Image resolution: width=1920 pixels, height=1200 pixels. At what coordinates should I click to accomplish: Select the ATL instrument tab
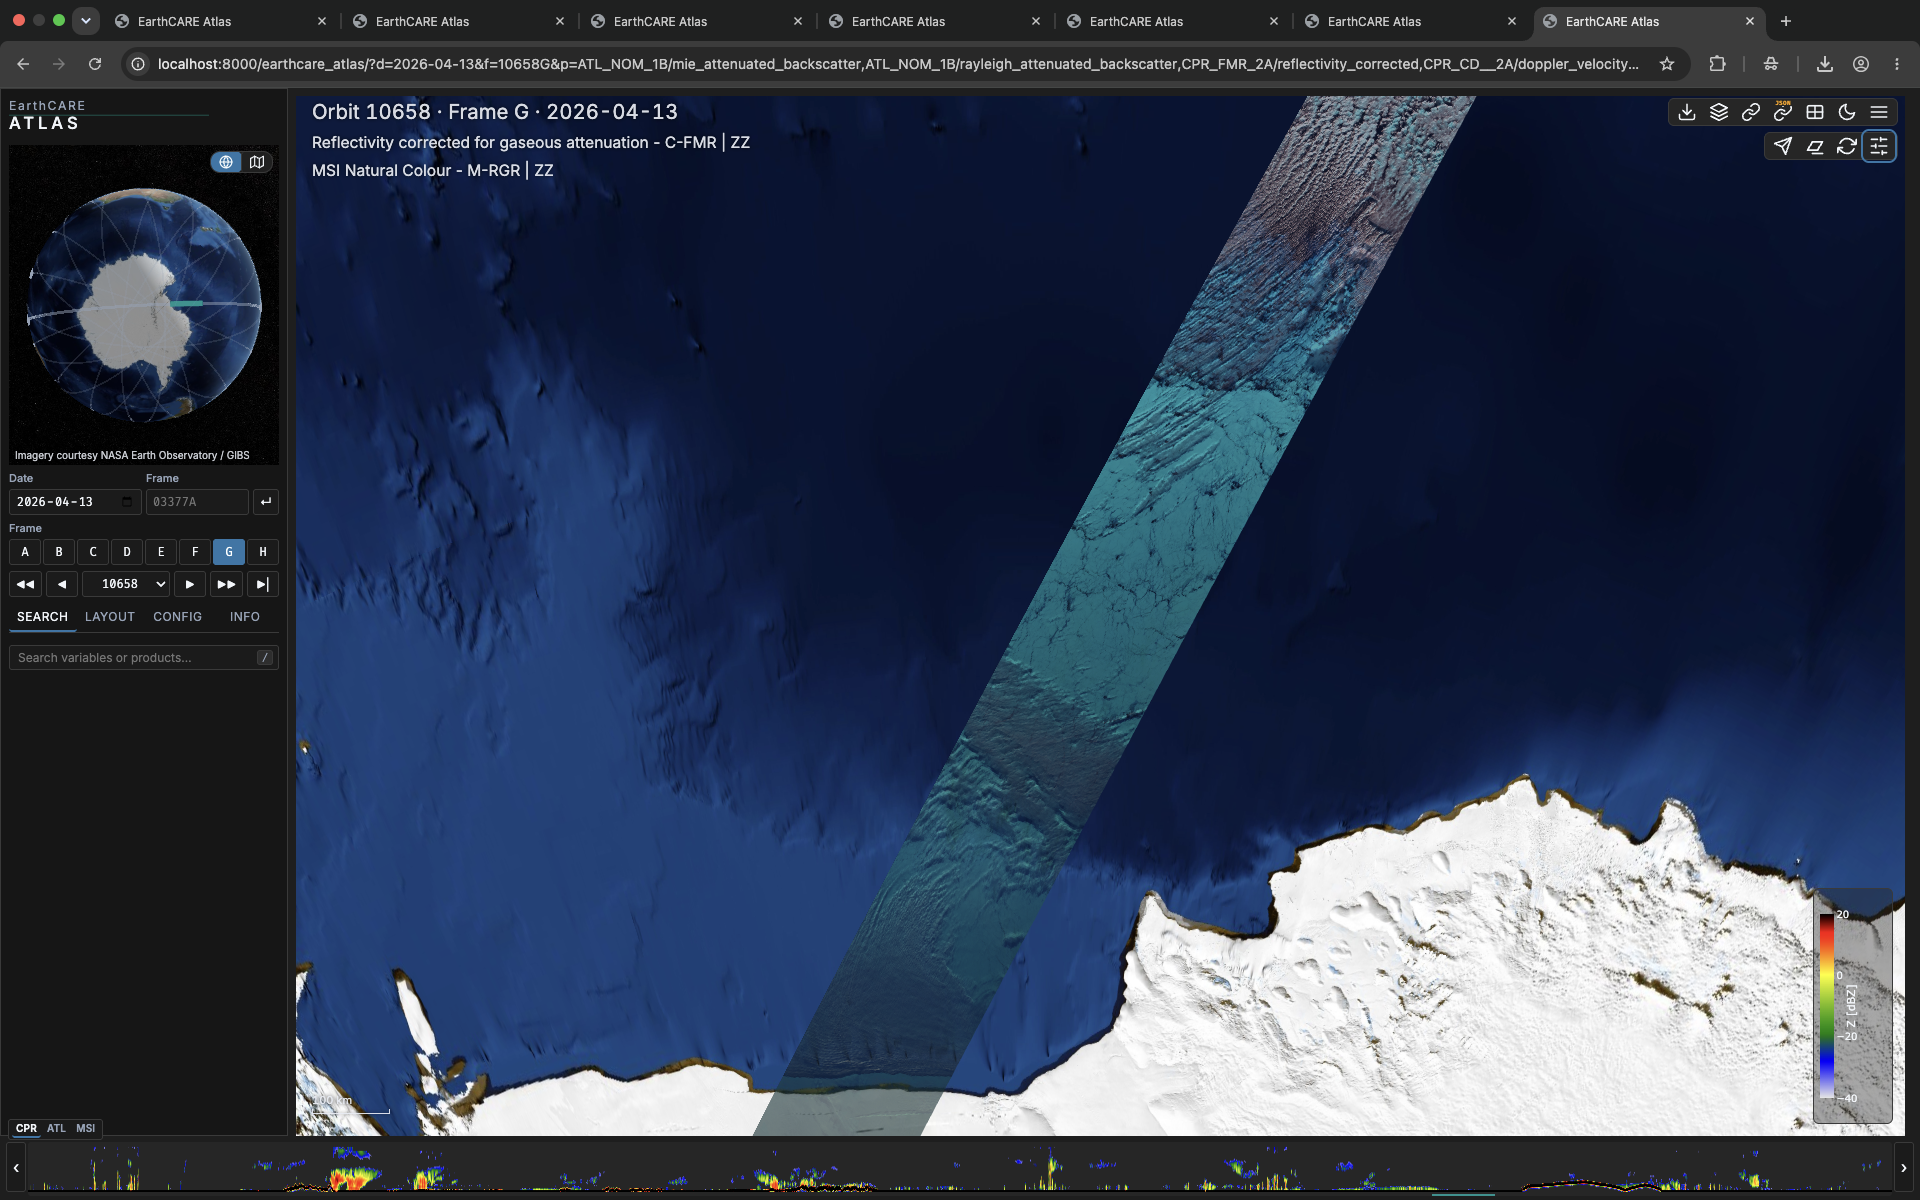point(56,1128)
